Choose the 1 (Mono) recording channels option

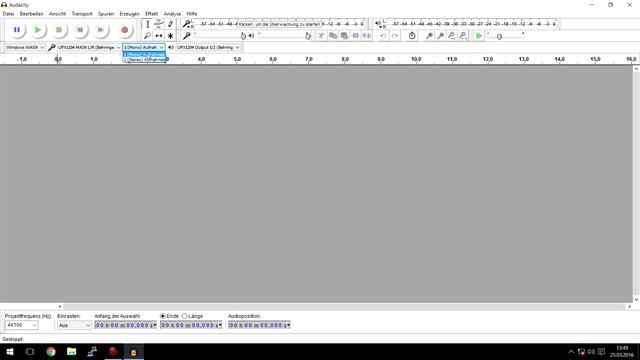pyautogui.click(x=144, y=54)
